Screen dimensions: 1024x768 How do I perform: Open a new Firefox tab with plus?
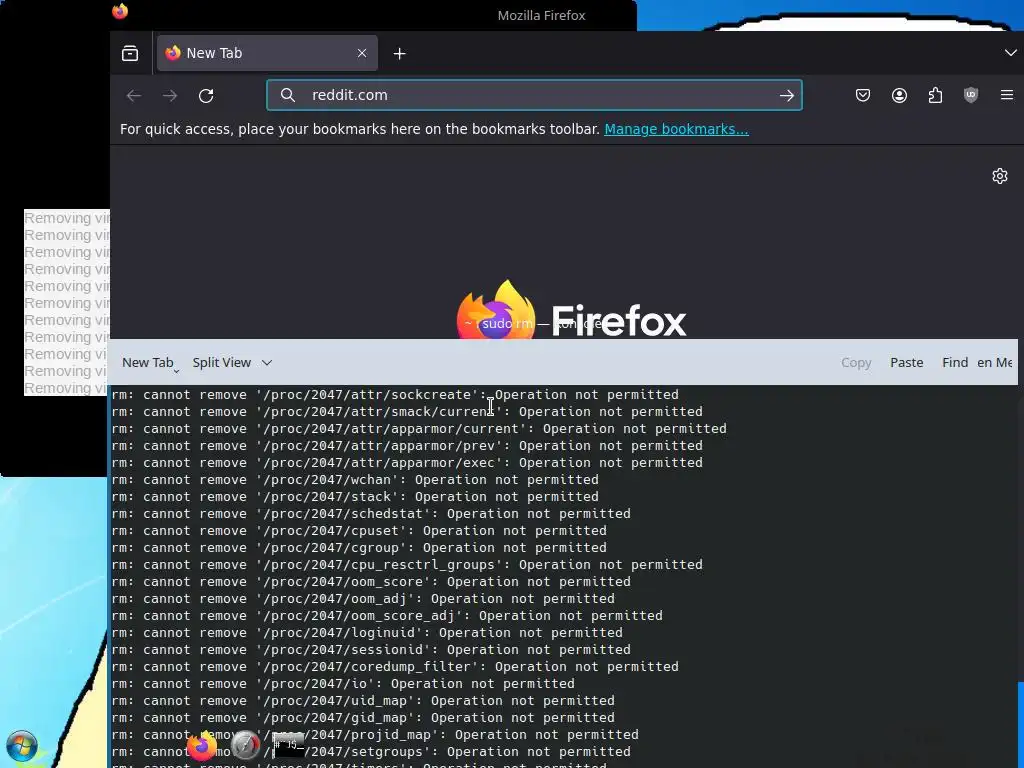click(400, 54)
